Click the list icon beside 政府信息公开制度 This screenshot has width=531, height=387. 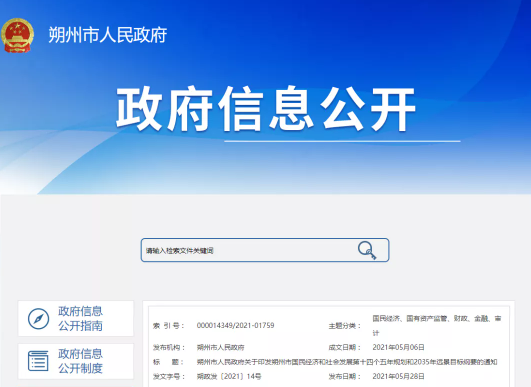[x=38, y=361]
